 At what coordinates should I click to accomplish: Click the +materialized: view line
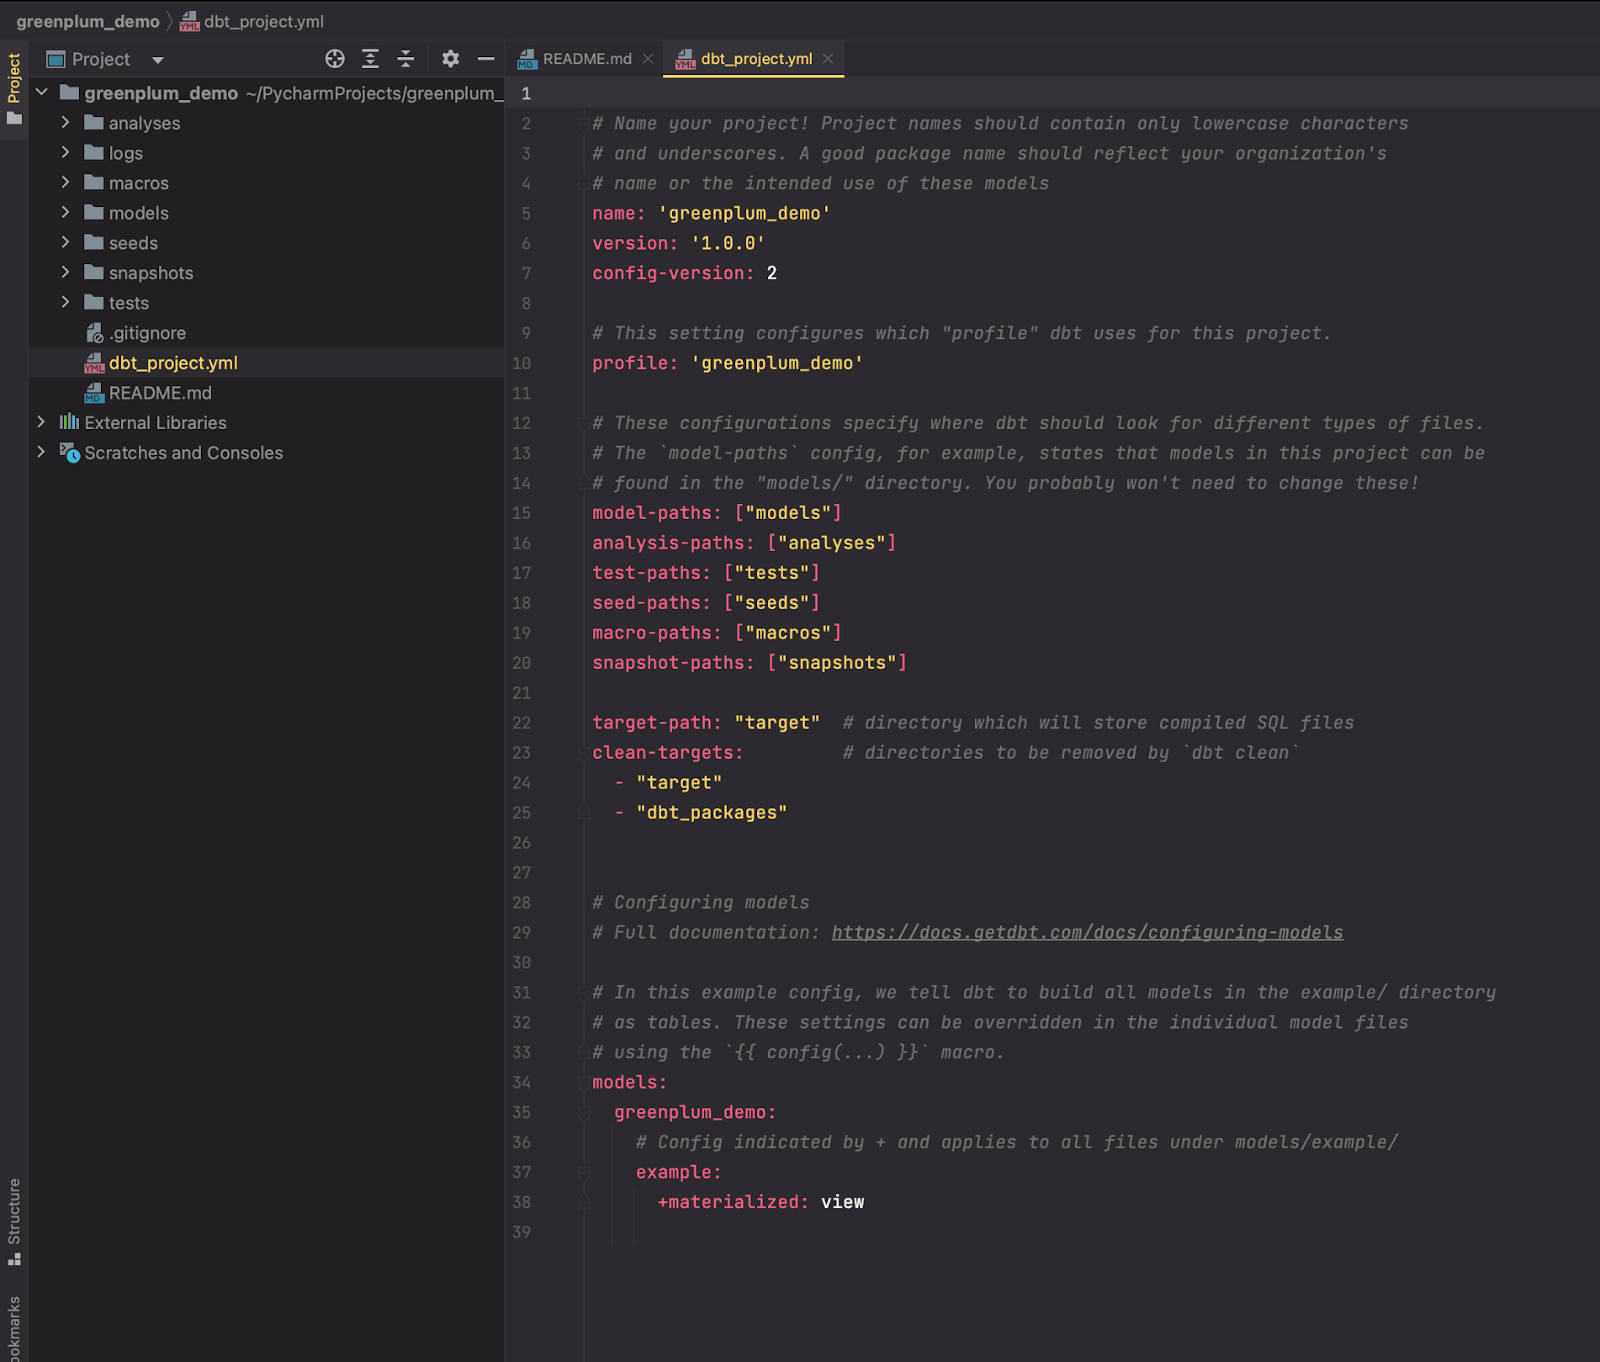(x=760, y=1202)
